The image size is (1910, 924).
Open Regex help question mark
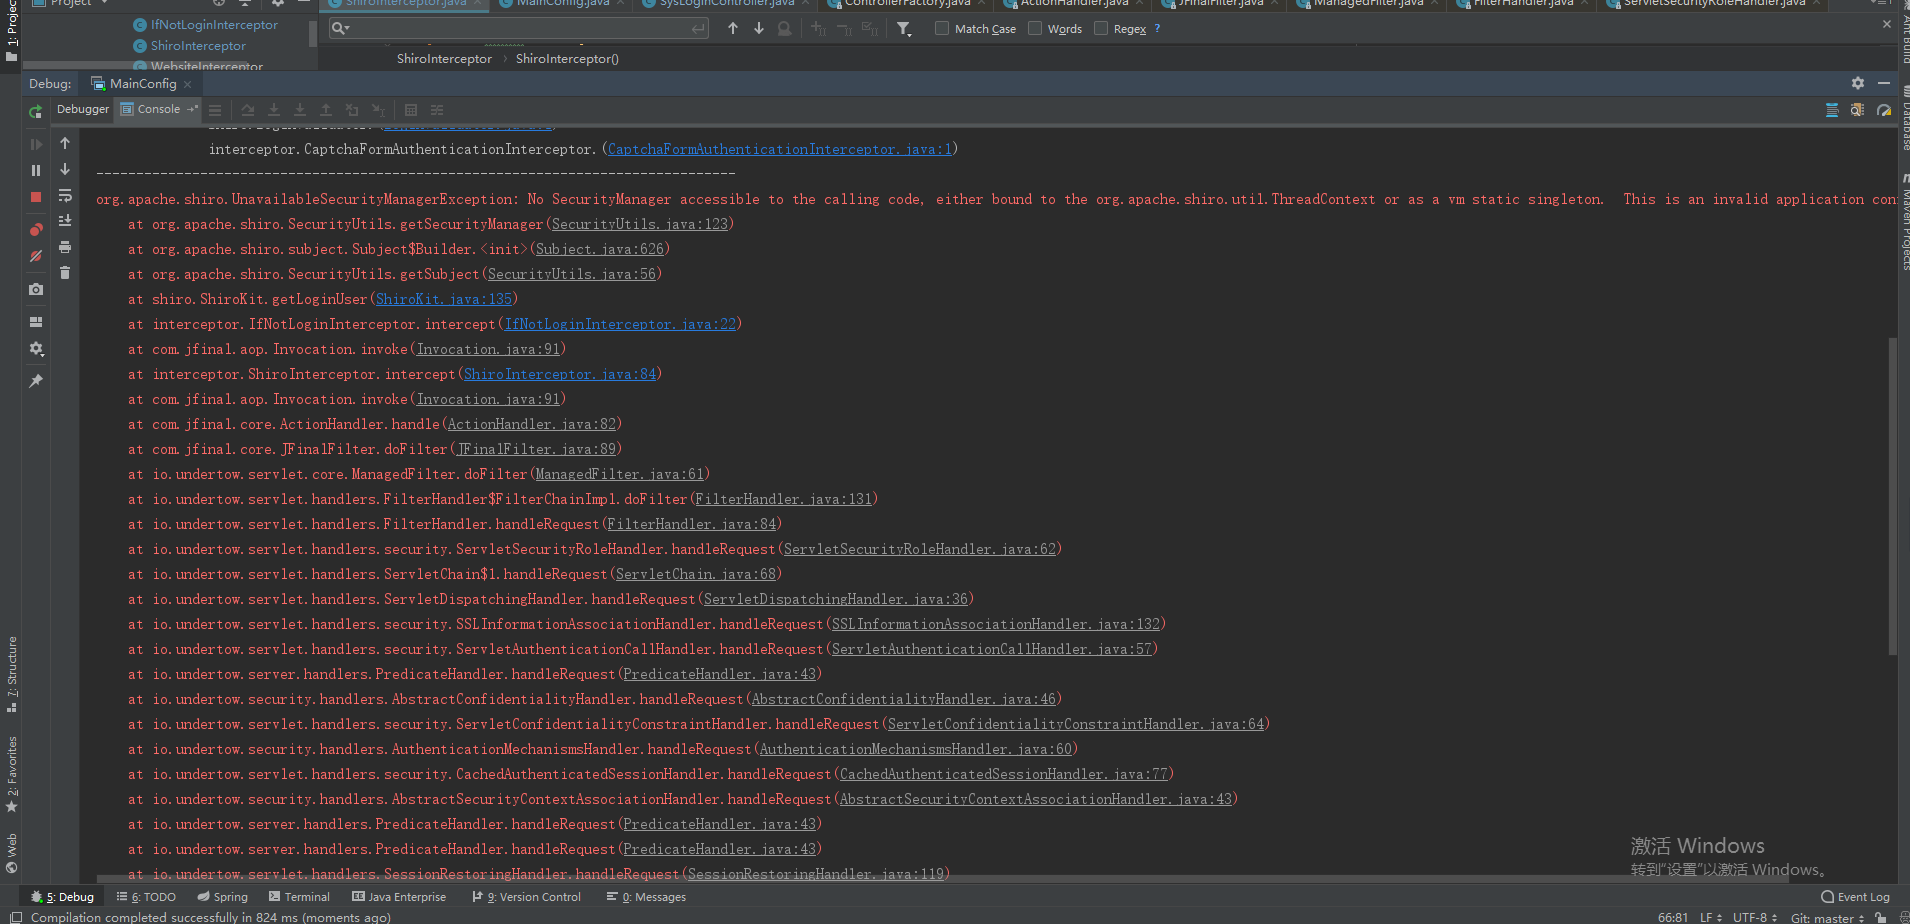(x=1158, y=28)
